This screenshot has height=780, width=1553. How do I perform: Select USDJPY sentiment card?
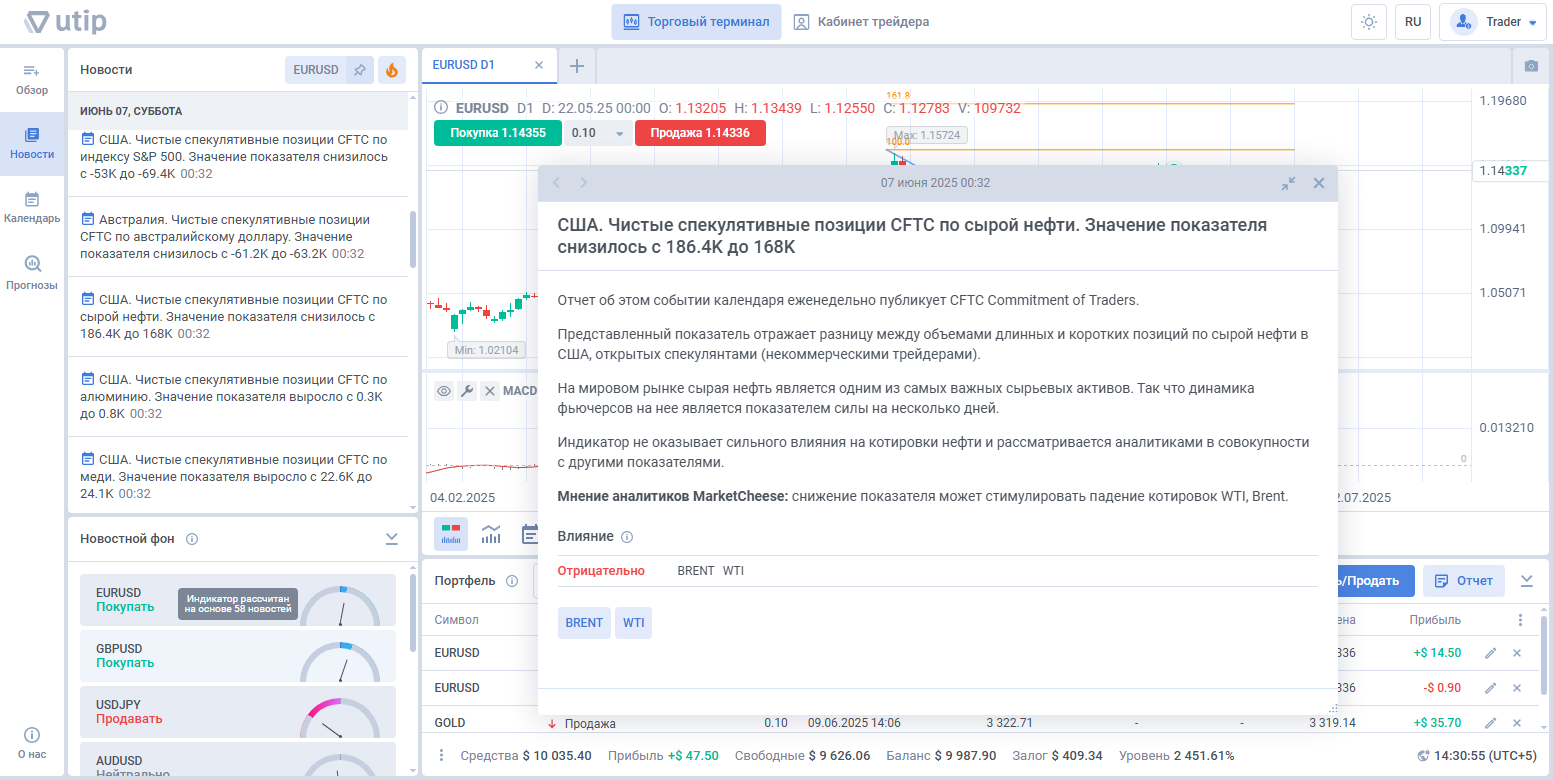click(238, 711)
